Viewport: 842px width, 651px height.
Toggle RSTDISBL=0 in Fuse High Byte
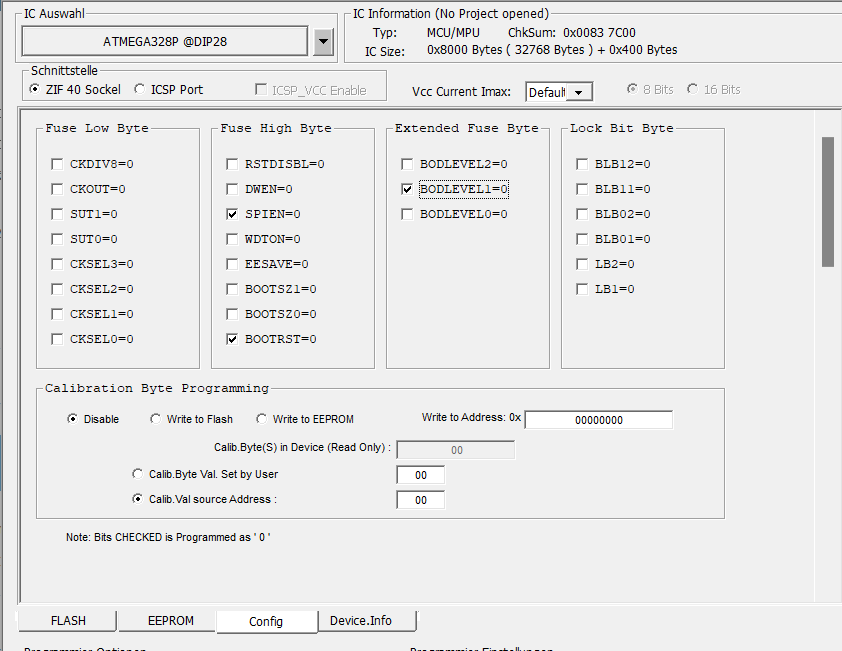coord(232,164)
